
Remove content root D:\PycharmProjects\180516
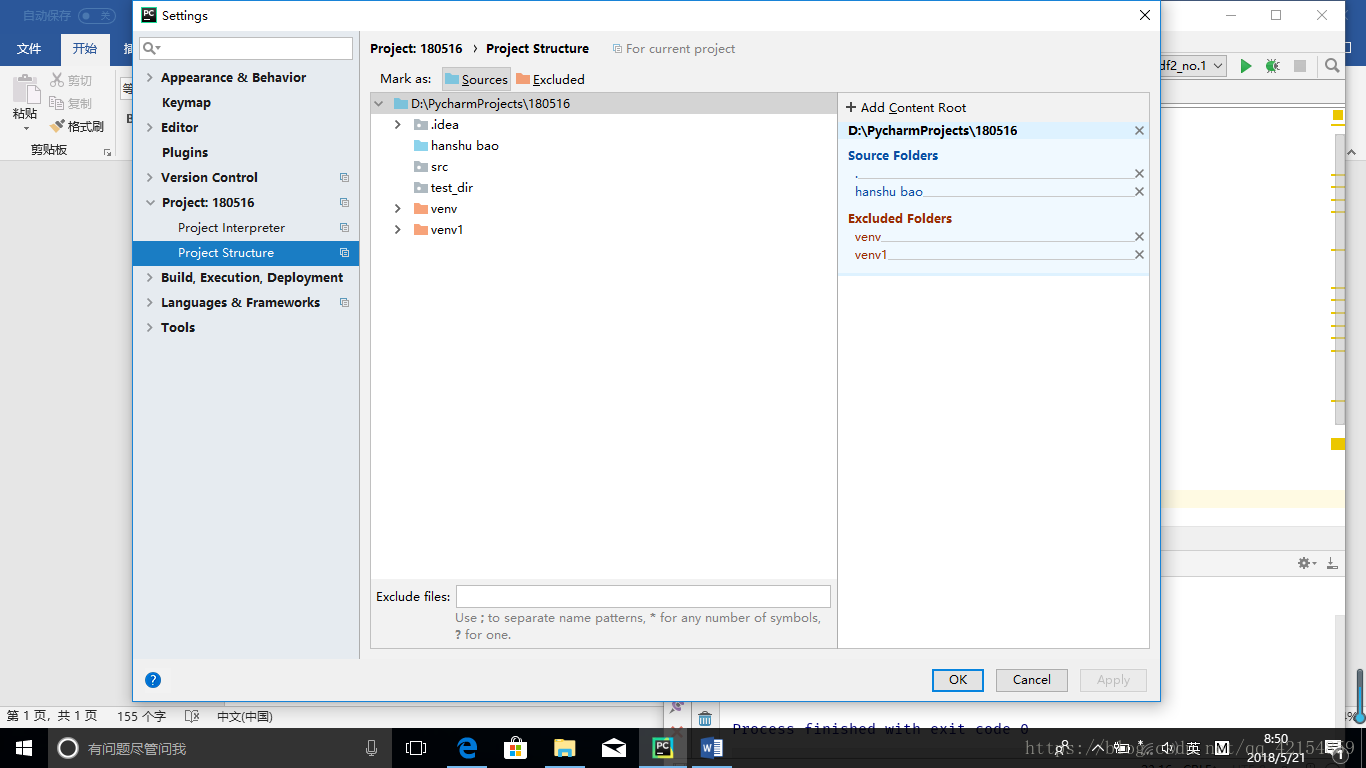pyautogui.click(x=1139, y=131)
